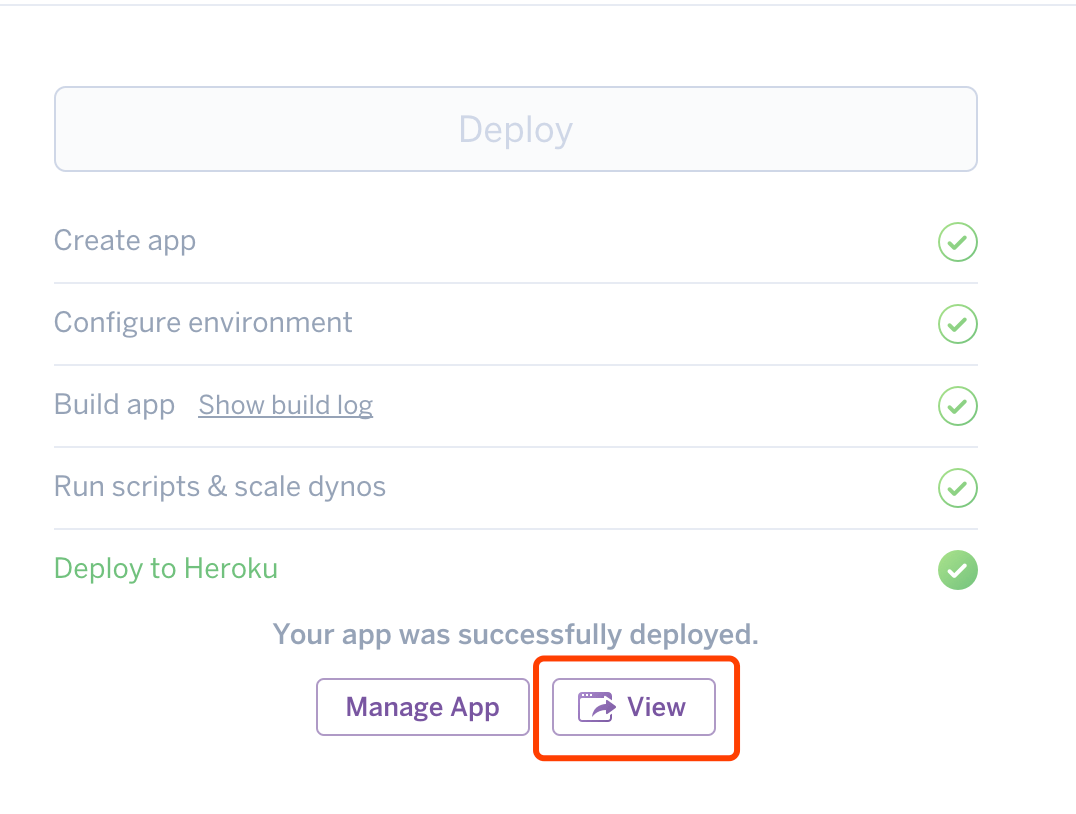Select the Configure environment step label
The width and height of the screenshot is (1076, 814).
click(x=203, y=323)
